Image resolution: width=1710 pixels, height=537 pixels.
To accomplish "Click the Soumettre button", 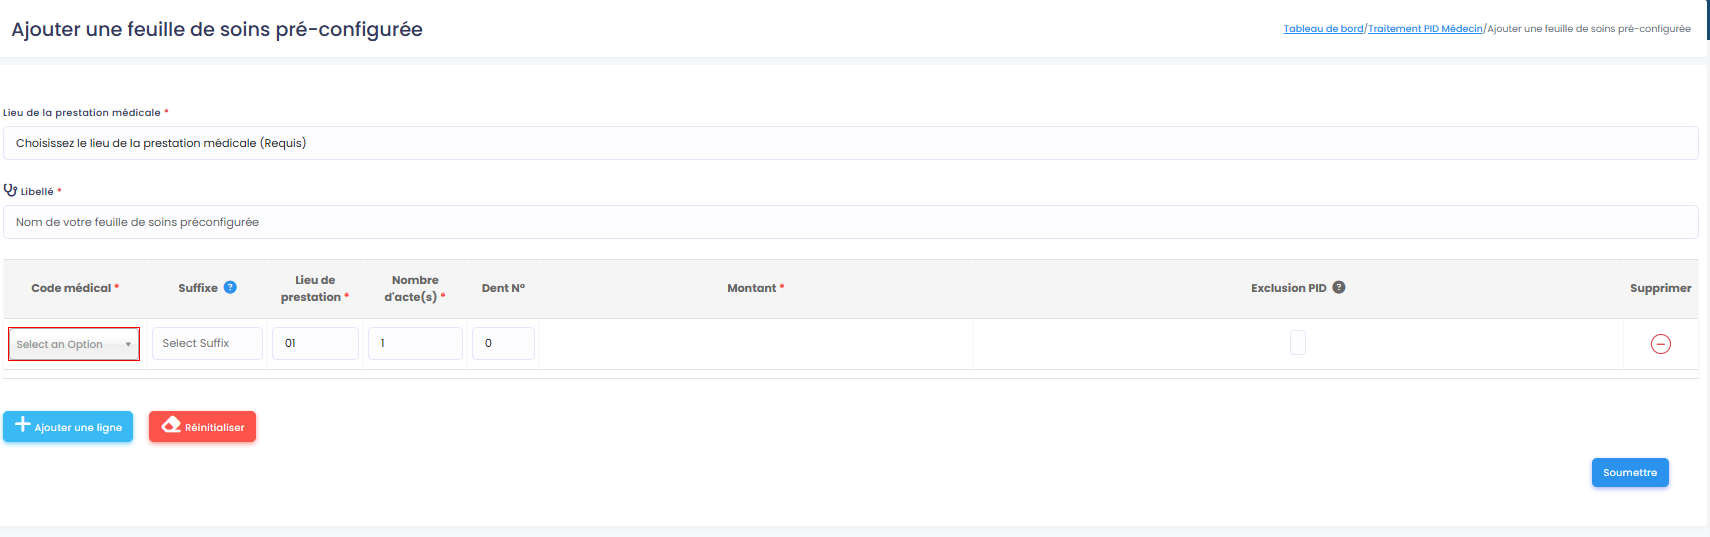I will [x=1630, y=472].
